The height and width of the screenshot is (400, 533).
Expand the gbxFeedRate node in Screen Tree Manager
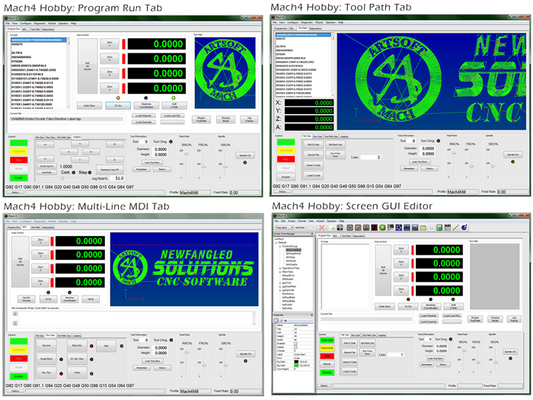click(x=280, y=286)
